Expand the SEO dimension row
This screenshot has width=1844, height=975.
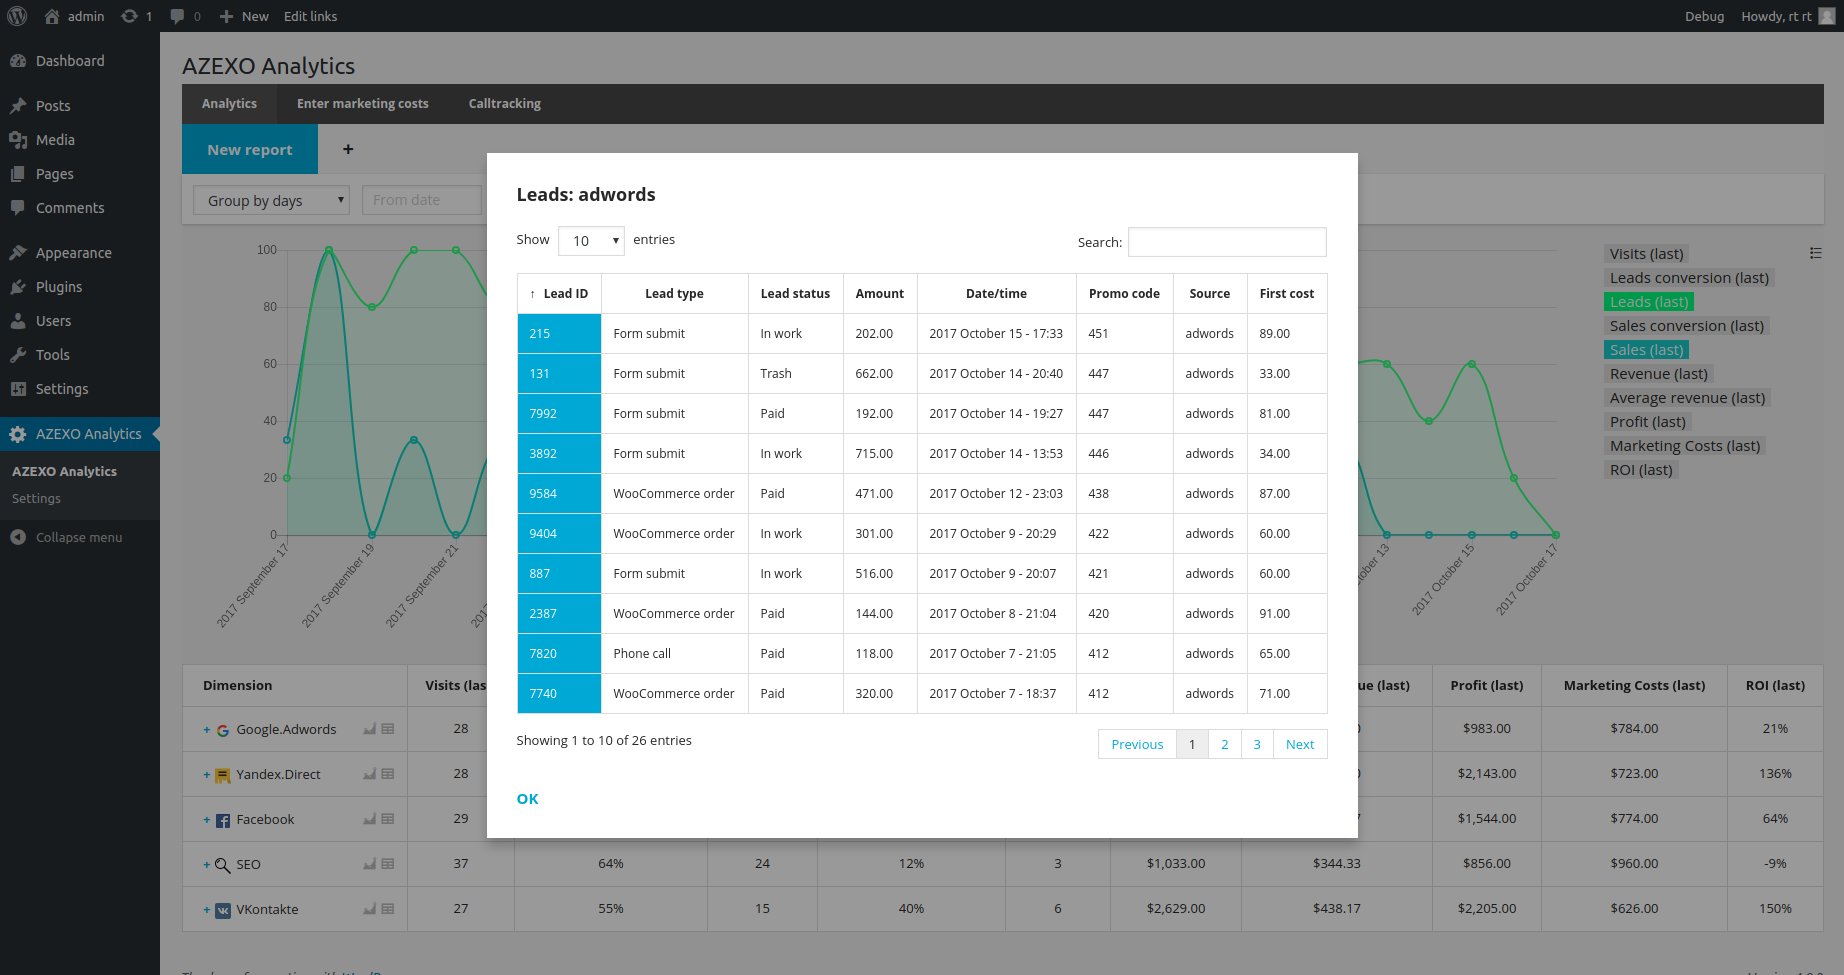coord(207,865)
